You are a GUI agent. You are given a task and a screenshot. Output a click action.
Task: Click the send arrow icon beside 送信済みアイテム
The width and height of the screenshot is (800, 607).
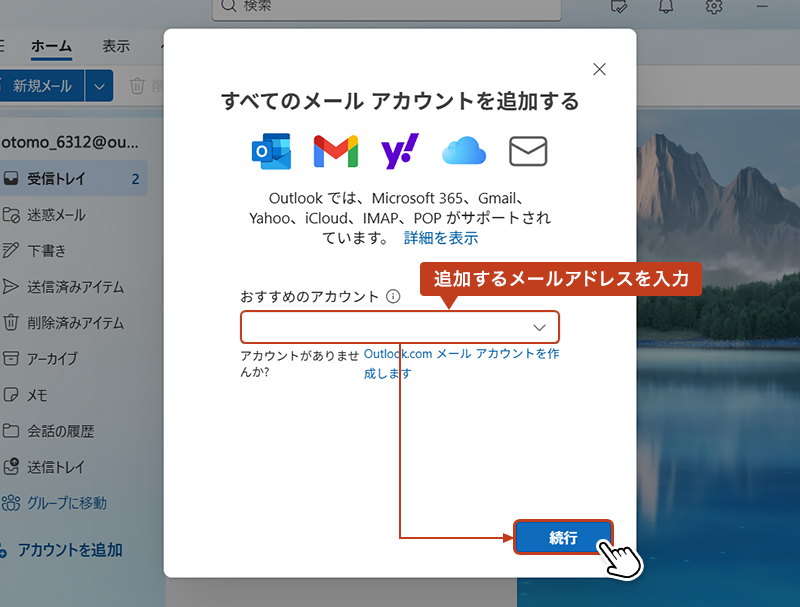tap(10, 287)
